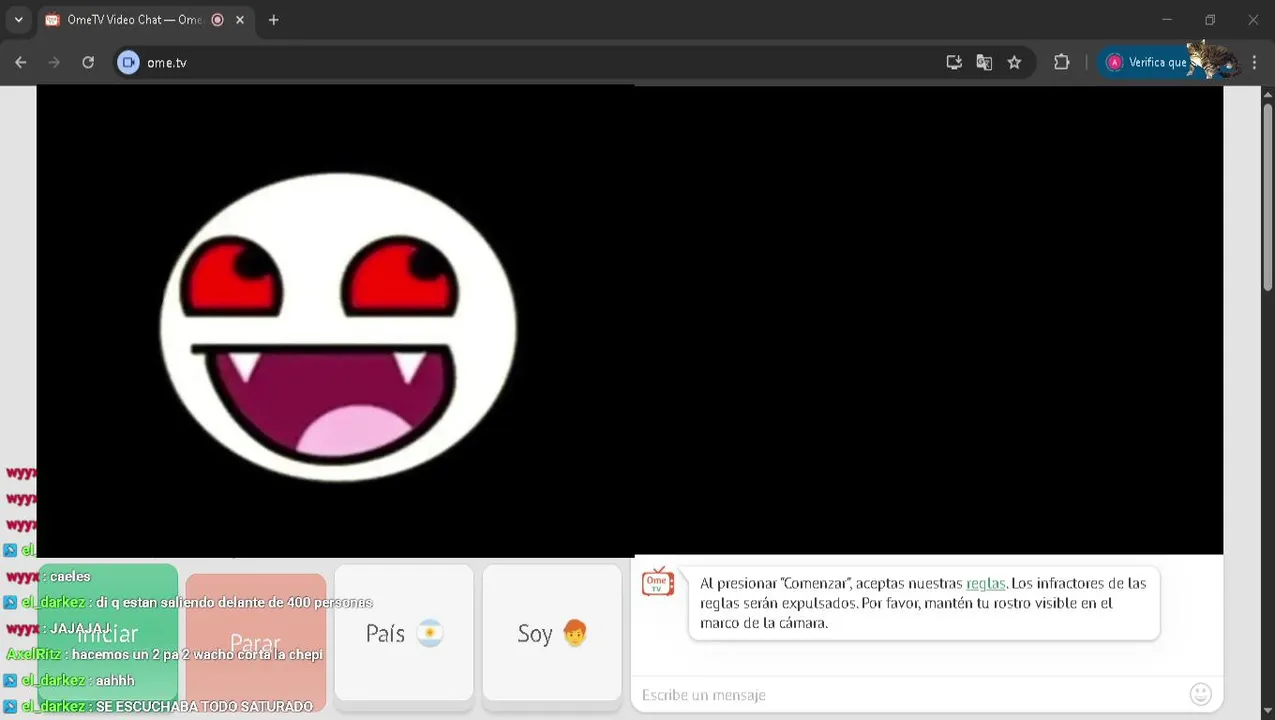Close the OmeTV Video Chat tab
This screenshot has width=1275, height=720.
click(240, 20)
